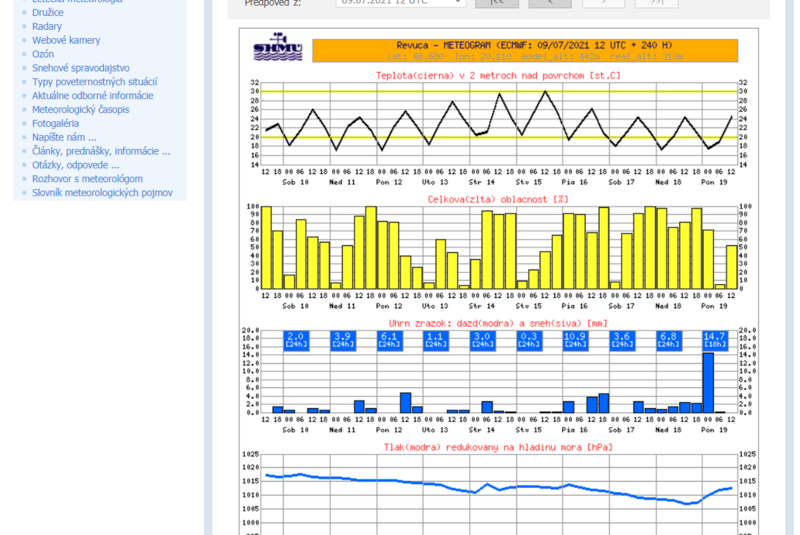Click the 14.7 [18h] precipitation label
The height and width of the screenshot is (535, 800).
pyautogui.click(x=715, y=340)
